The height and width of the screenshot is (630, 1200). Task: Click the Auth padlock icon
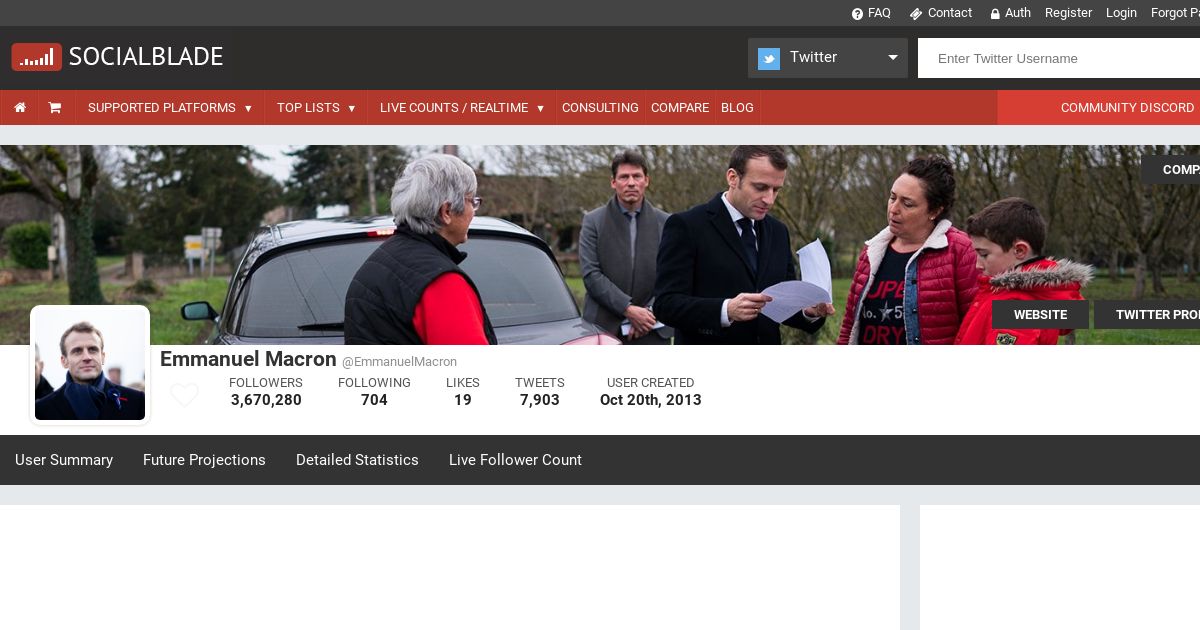click(995, 14)
